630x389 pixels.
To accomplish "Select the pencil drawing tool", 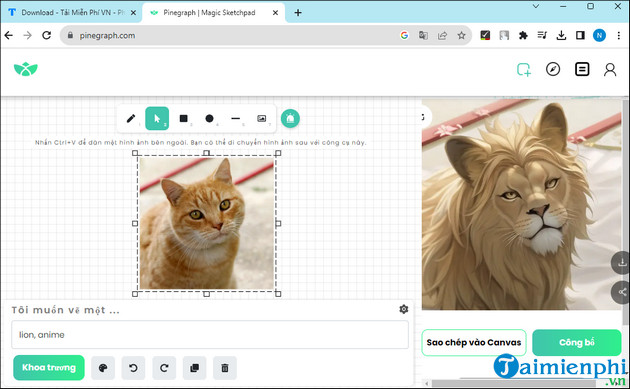I will point(131,119).
